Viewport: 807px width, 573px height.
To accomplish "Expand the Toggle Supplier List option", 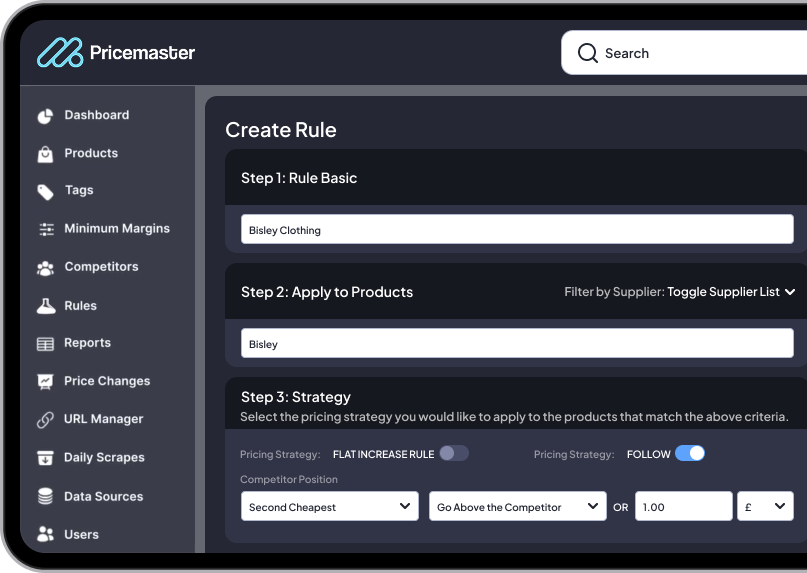I will point(731,292).
